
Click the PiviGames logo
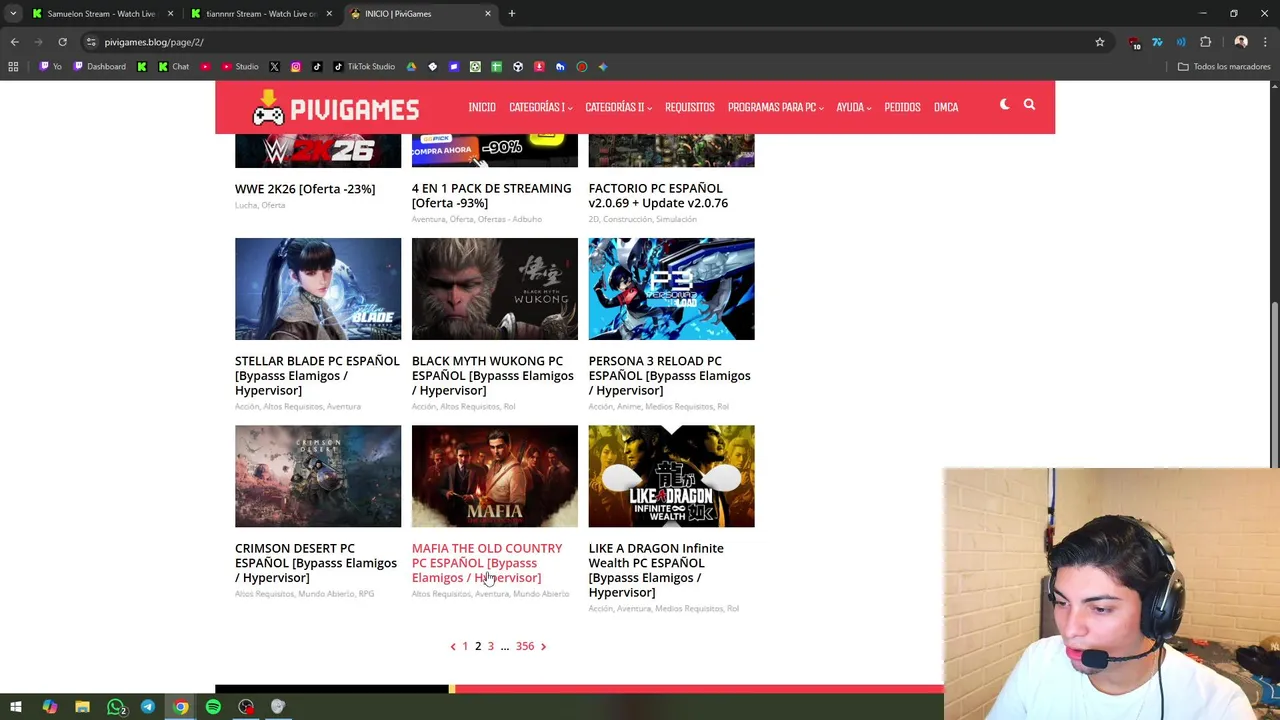(x=335, y=107)
